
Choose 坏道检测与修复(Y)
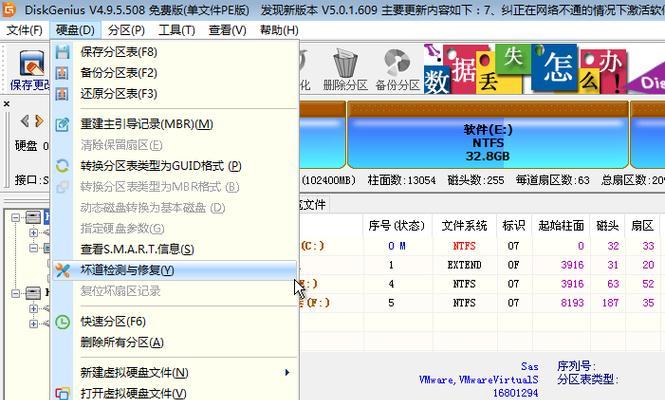tap(175, 270)
